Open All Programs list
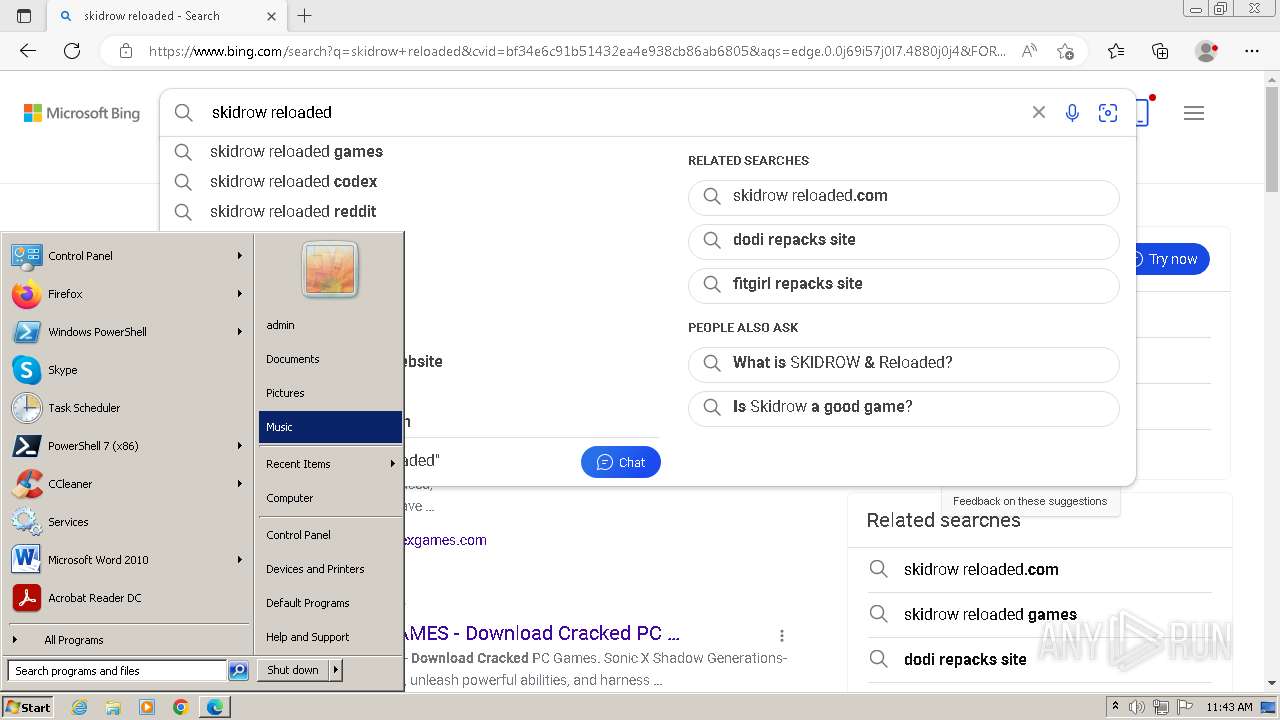 coord(128,640)
